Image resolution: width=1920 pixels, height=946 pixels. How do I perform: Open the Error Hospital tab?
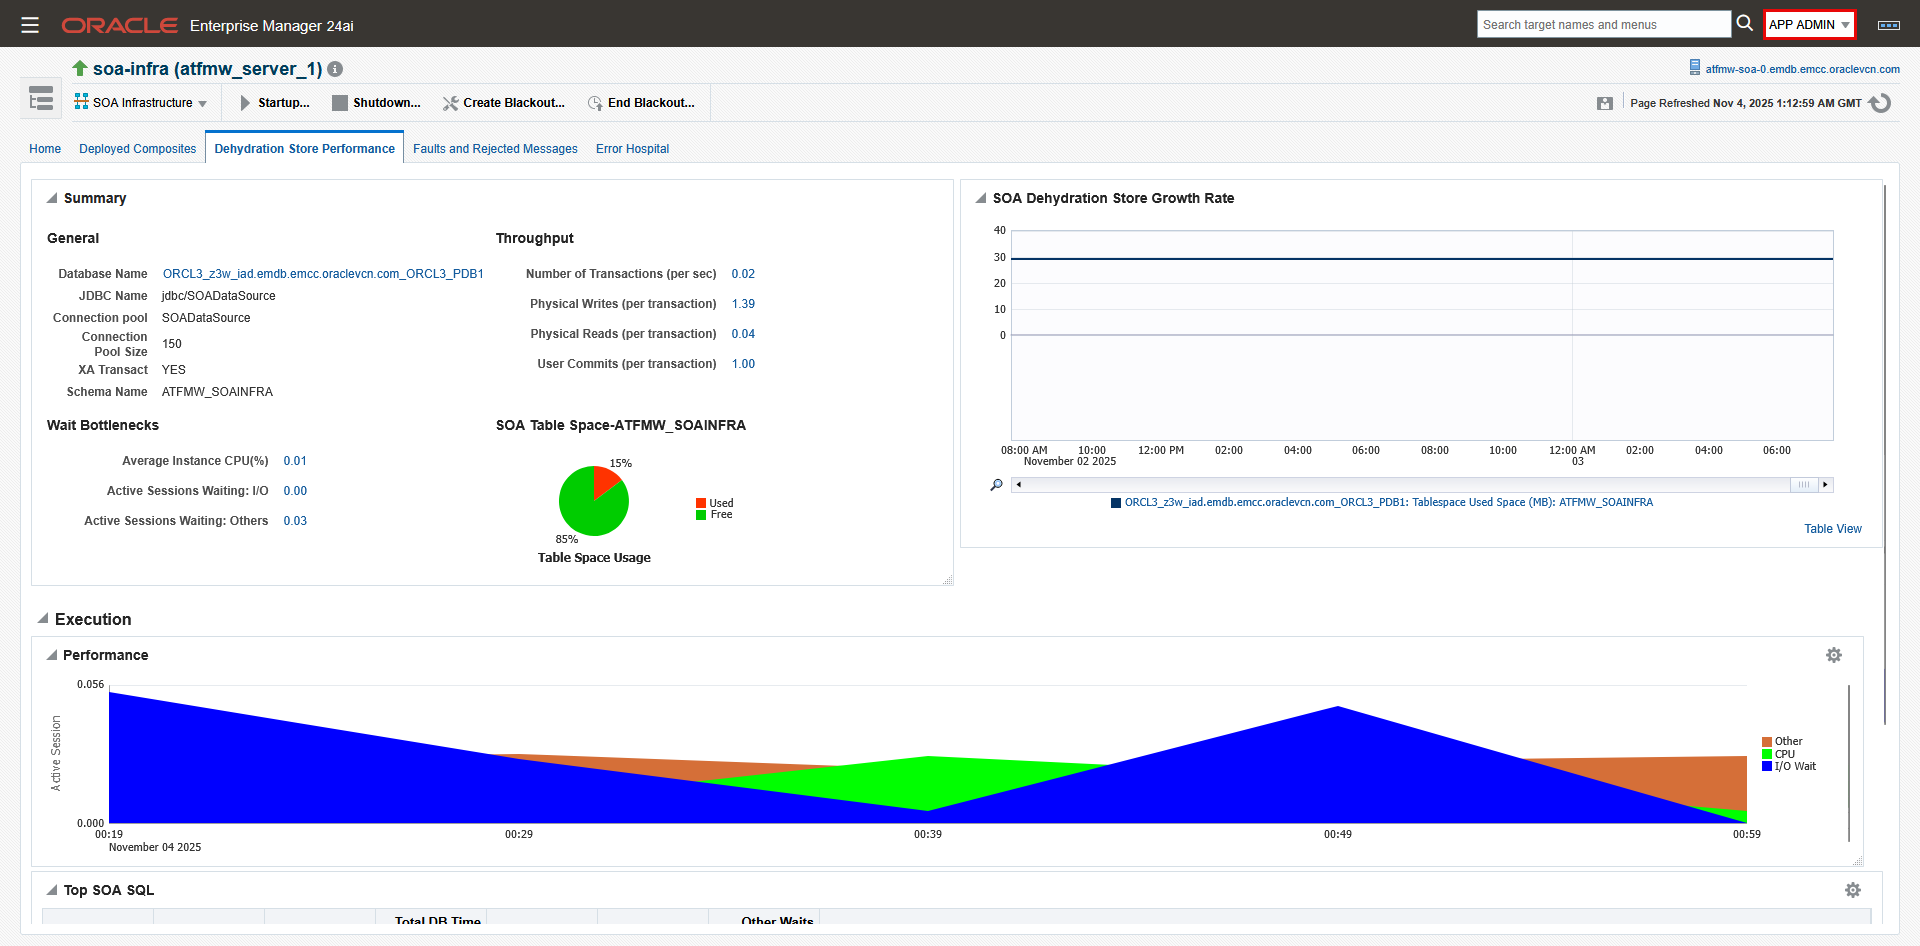[632, 149]
